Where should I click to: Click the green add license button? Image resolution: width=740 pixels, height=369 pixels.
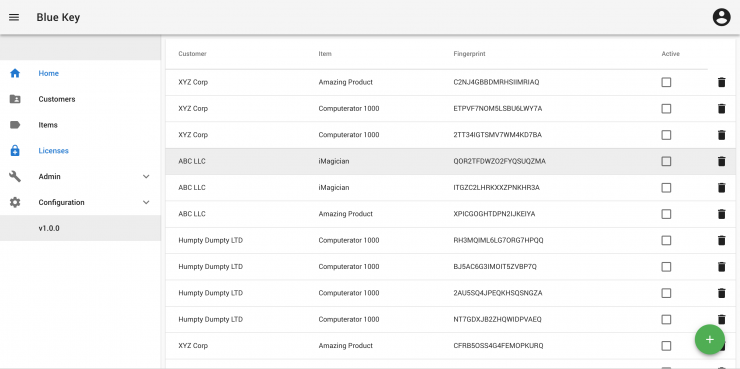coord(709,339)
